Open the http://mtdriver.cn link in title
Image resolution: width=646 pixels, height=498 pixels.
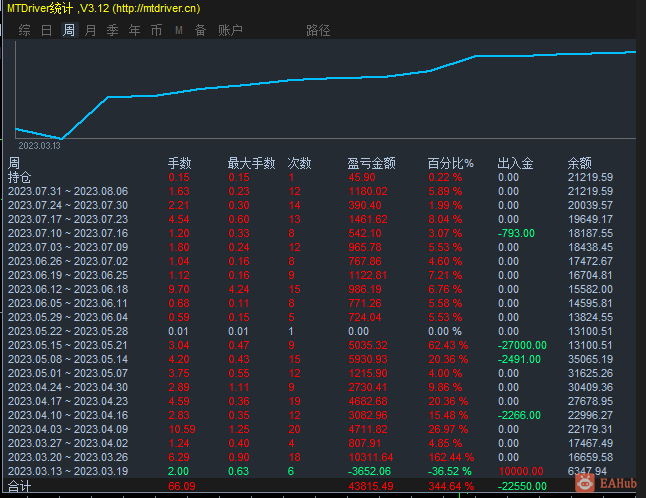point(157,8)
